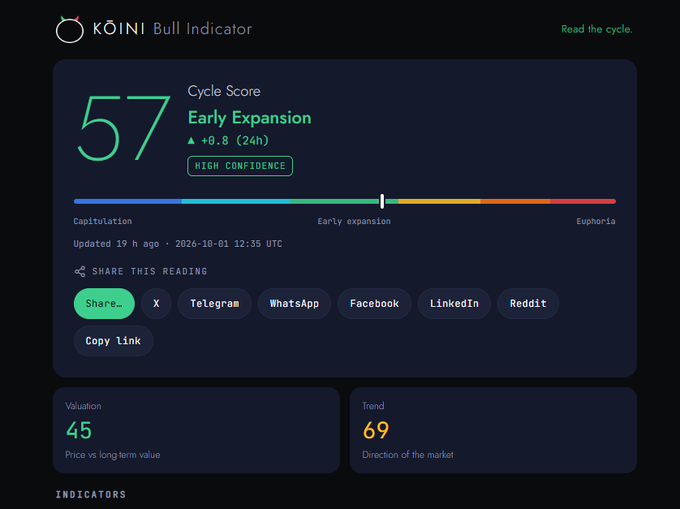Share the reading on X
This screenshot has height=509, width=680.
tap(156, 303)
